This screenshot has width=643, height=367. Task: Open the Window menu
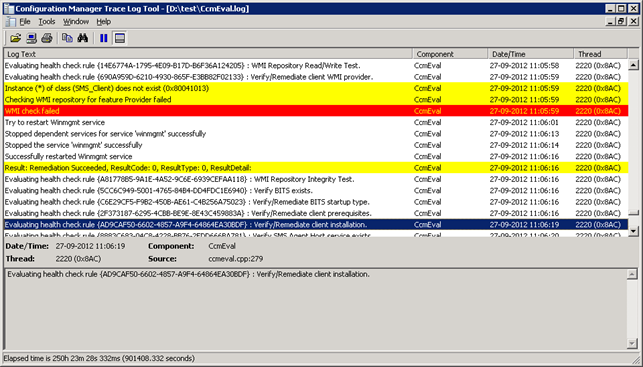76,22
